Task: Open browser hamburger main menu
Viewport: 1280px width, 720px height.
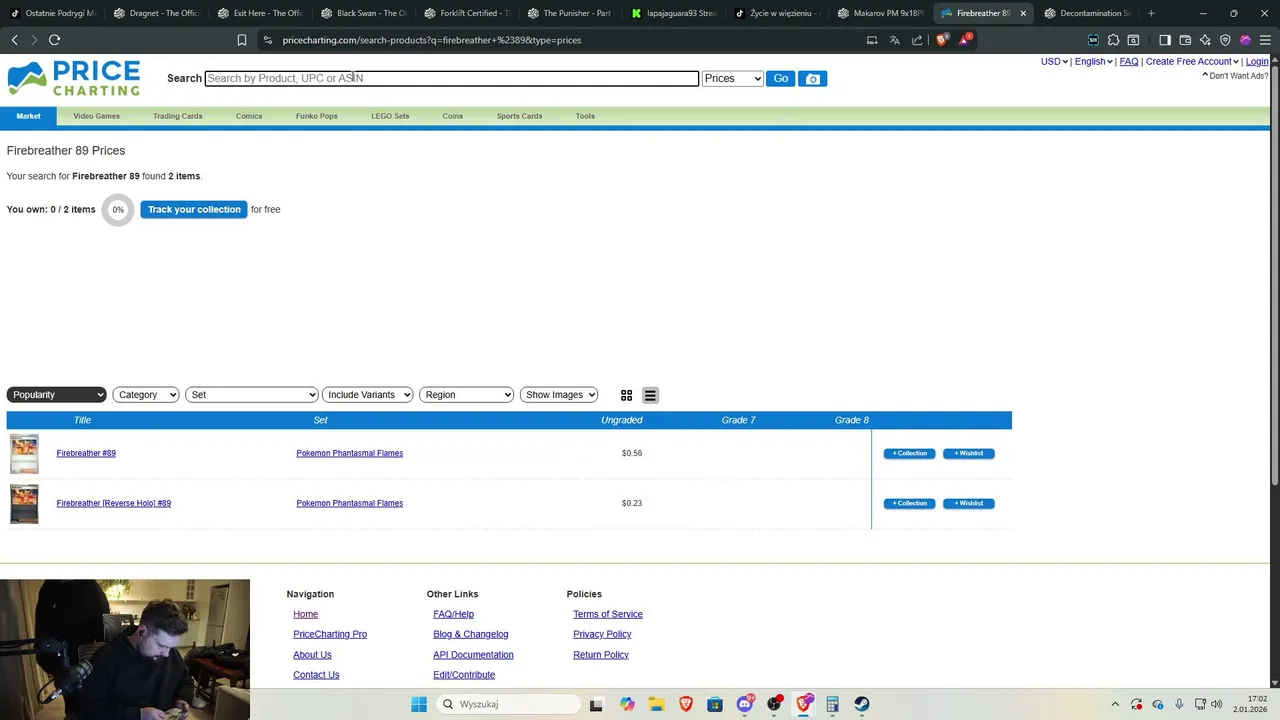Action: (1265, 40)
